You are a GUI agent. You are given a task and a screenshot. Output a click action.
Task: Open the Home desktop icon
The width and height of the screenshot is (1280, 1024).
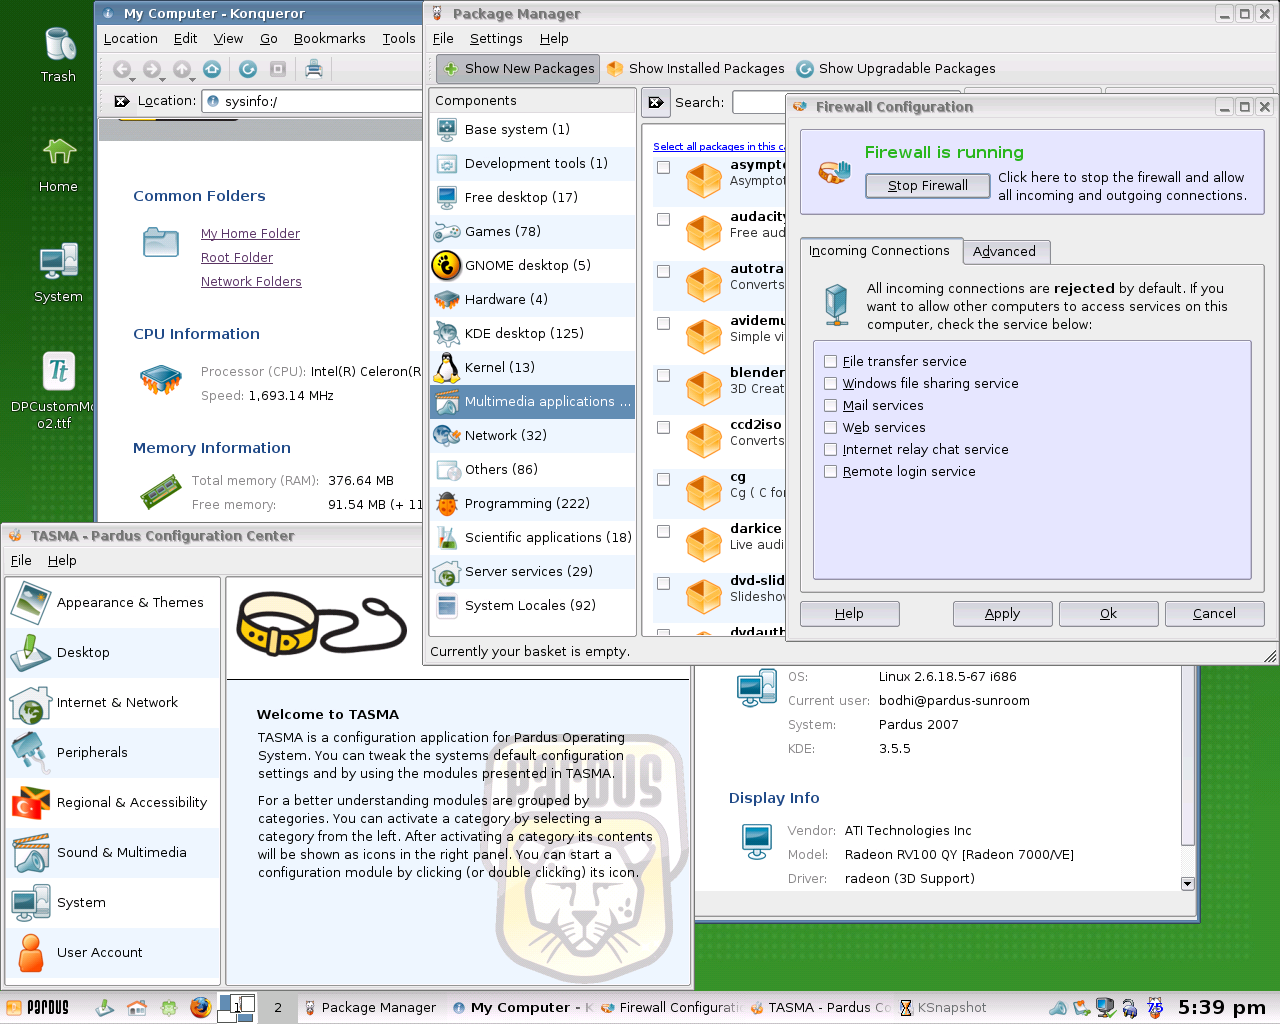58,164
